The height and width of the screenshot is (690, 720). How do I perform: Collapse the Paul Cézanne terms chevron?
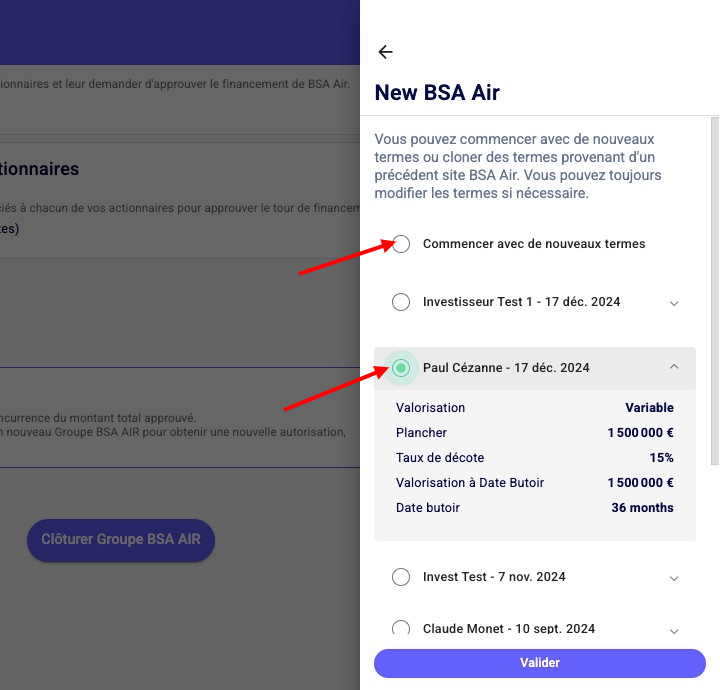point(674,367)
